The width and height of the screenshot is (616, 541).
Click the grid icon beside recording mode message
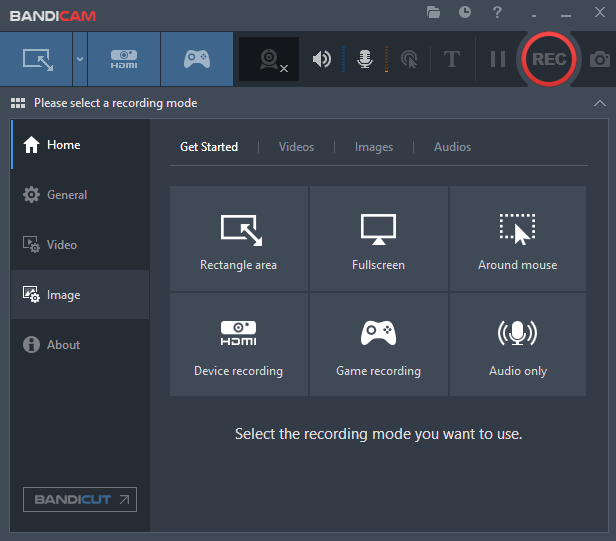(18, 103)
